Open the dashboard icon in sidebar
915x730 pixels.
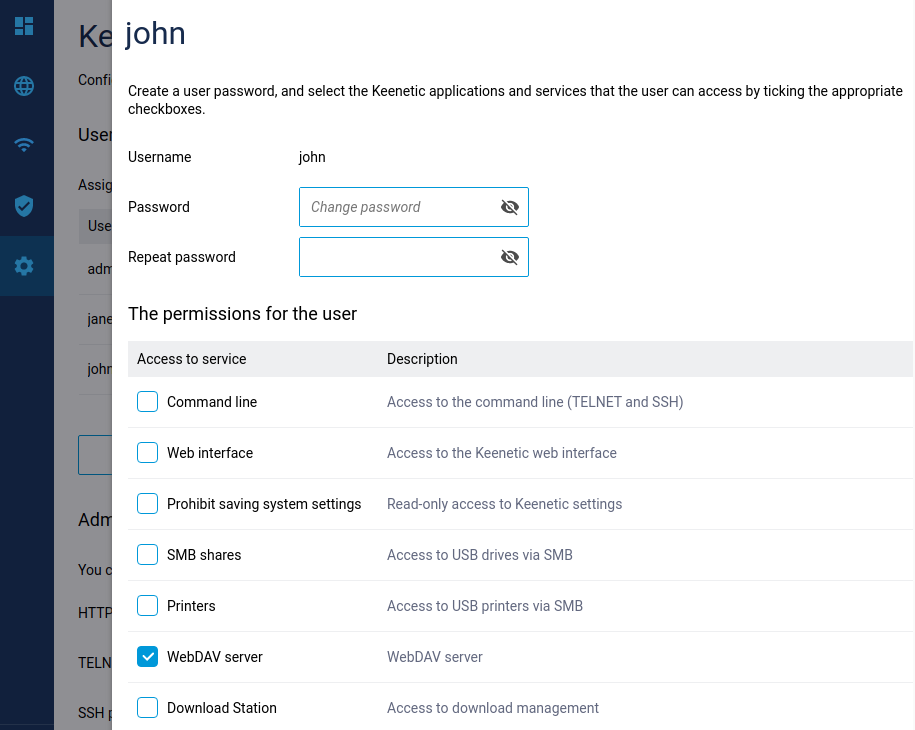[24, 26]
